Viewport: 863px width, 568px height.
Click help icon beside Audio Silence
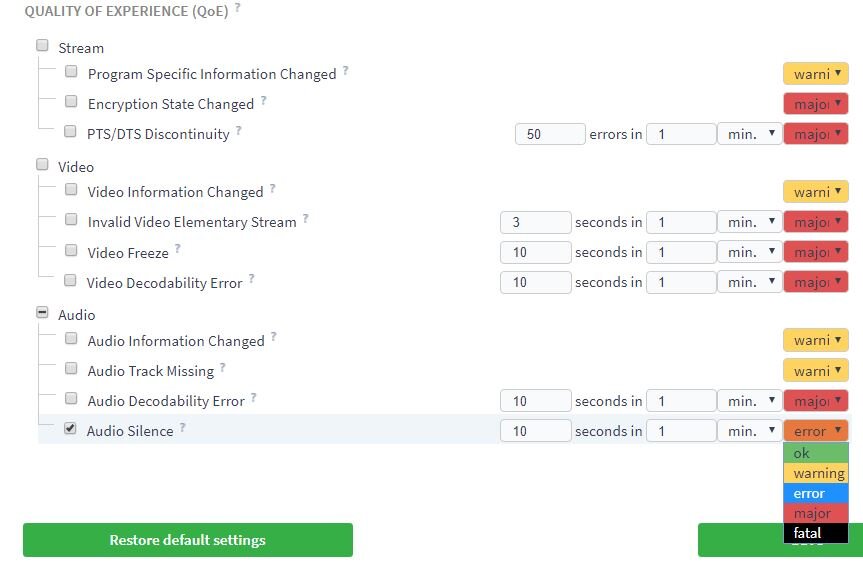point(183,428)
